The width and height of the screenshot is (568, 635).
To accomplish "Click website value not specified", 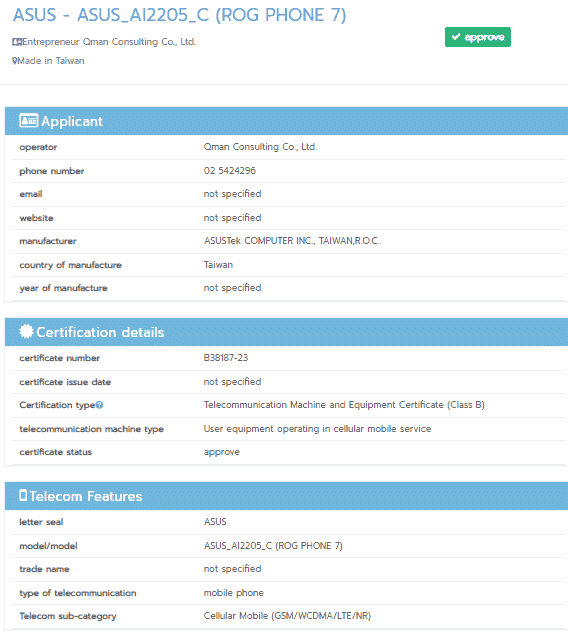I will pyautogui.click(x=232, y=217).
